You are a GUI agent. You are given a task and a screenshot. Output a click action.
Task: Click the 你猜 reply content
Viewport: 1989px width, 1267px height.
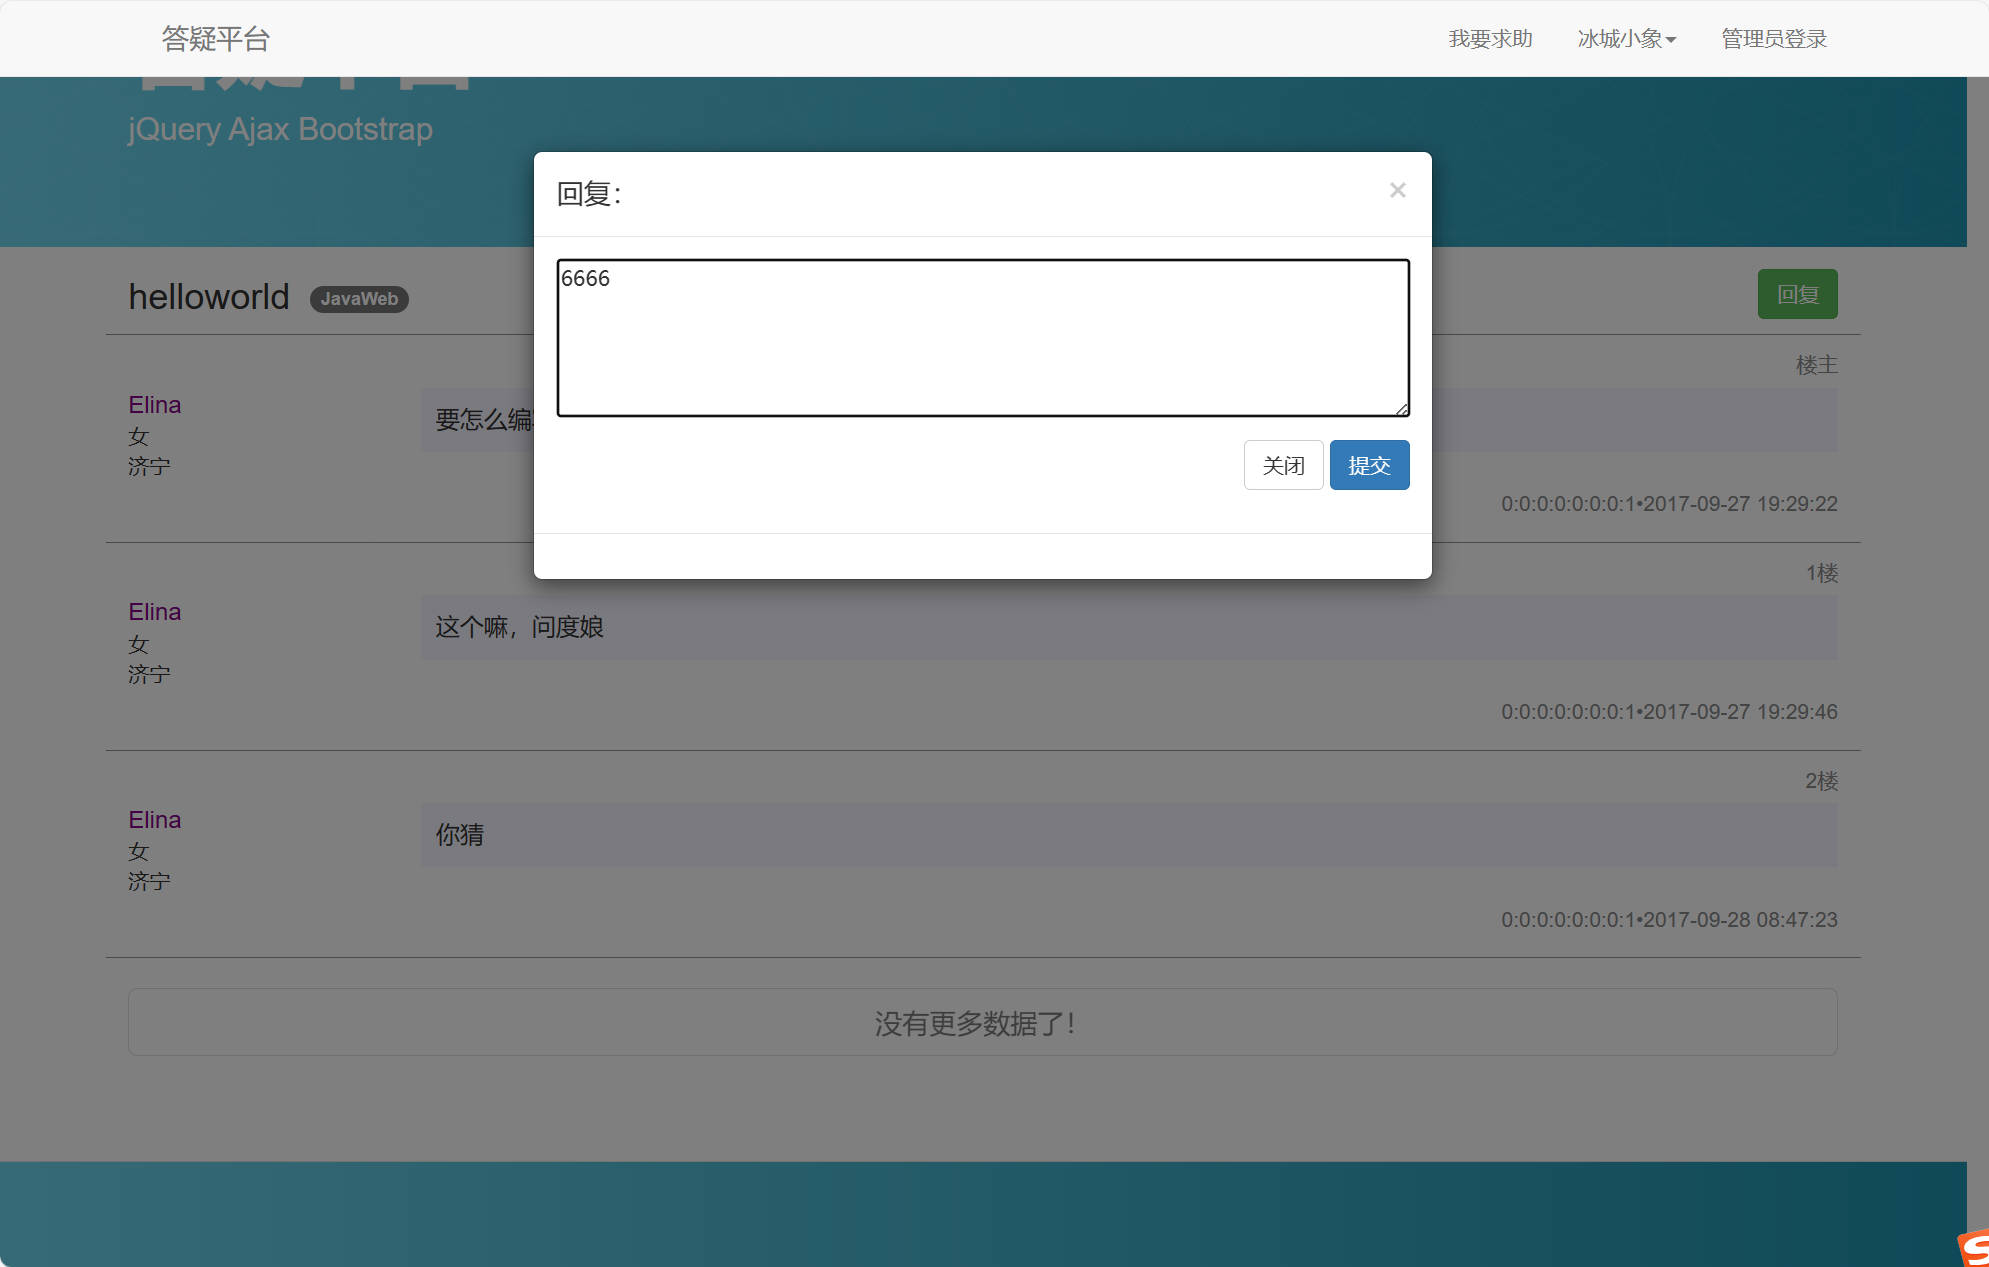[458, 835]
